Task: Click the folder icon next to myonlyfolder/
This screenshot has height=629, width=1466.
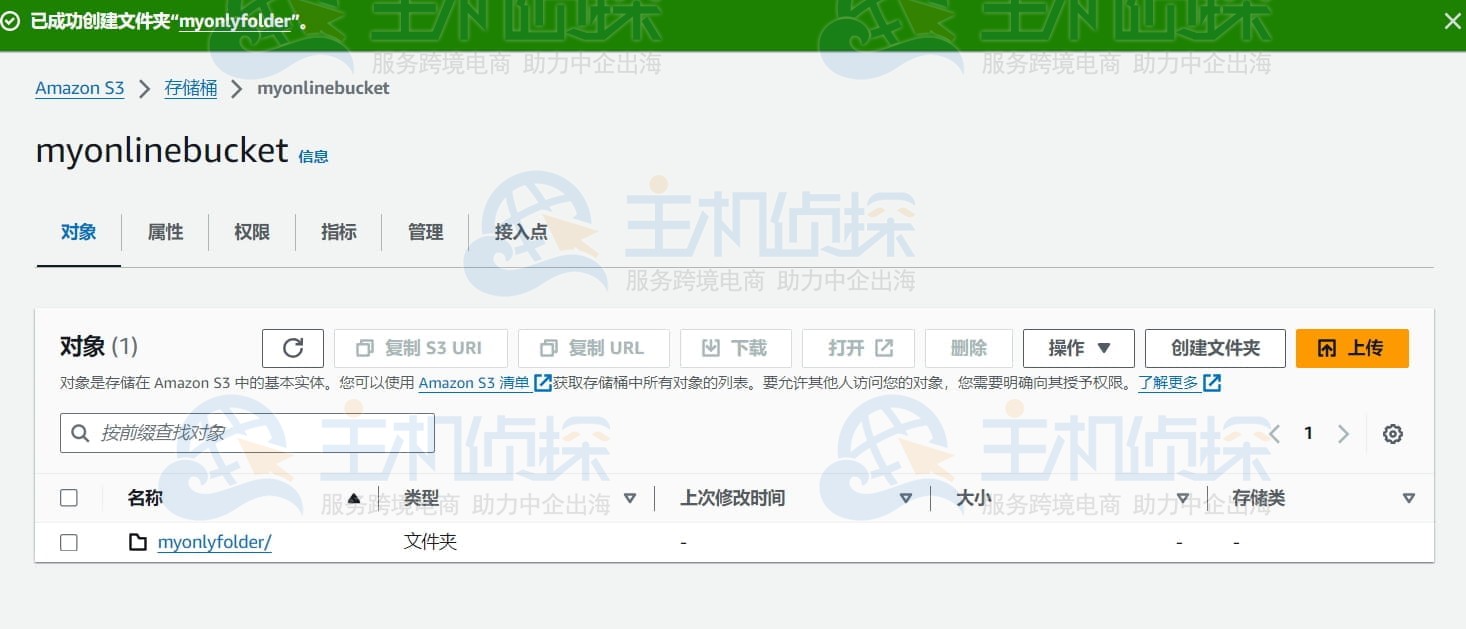Action: (137, 541)
